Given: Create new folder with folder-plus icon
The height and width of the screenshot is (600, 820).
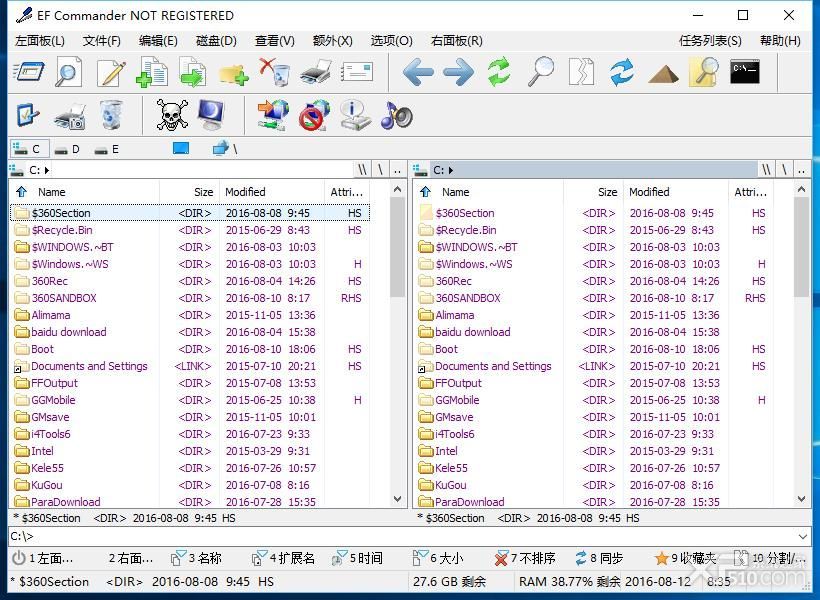Looking at the screenshot, I should tap(233, 74).
